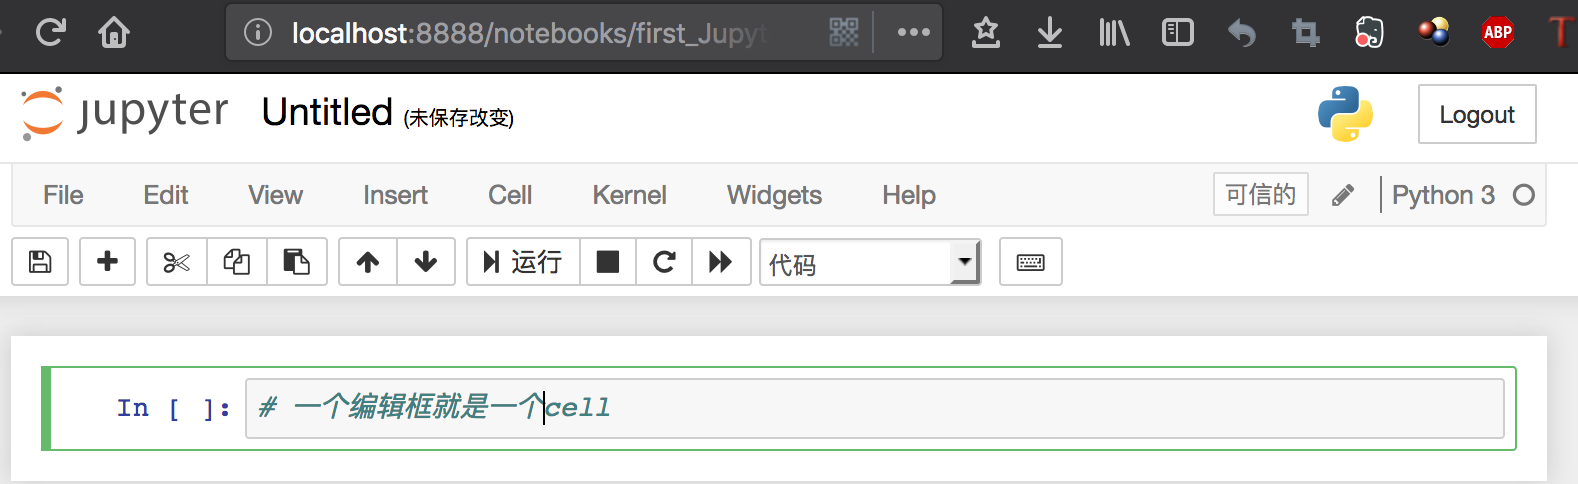Click the pencil edit mode indicator
1578x484 pixels.
tap(1343, 195)
